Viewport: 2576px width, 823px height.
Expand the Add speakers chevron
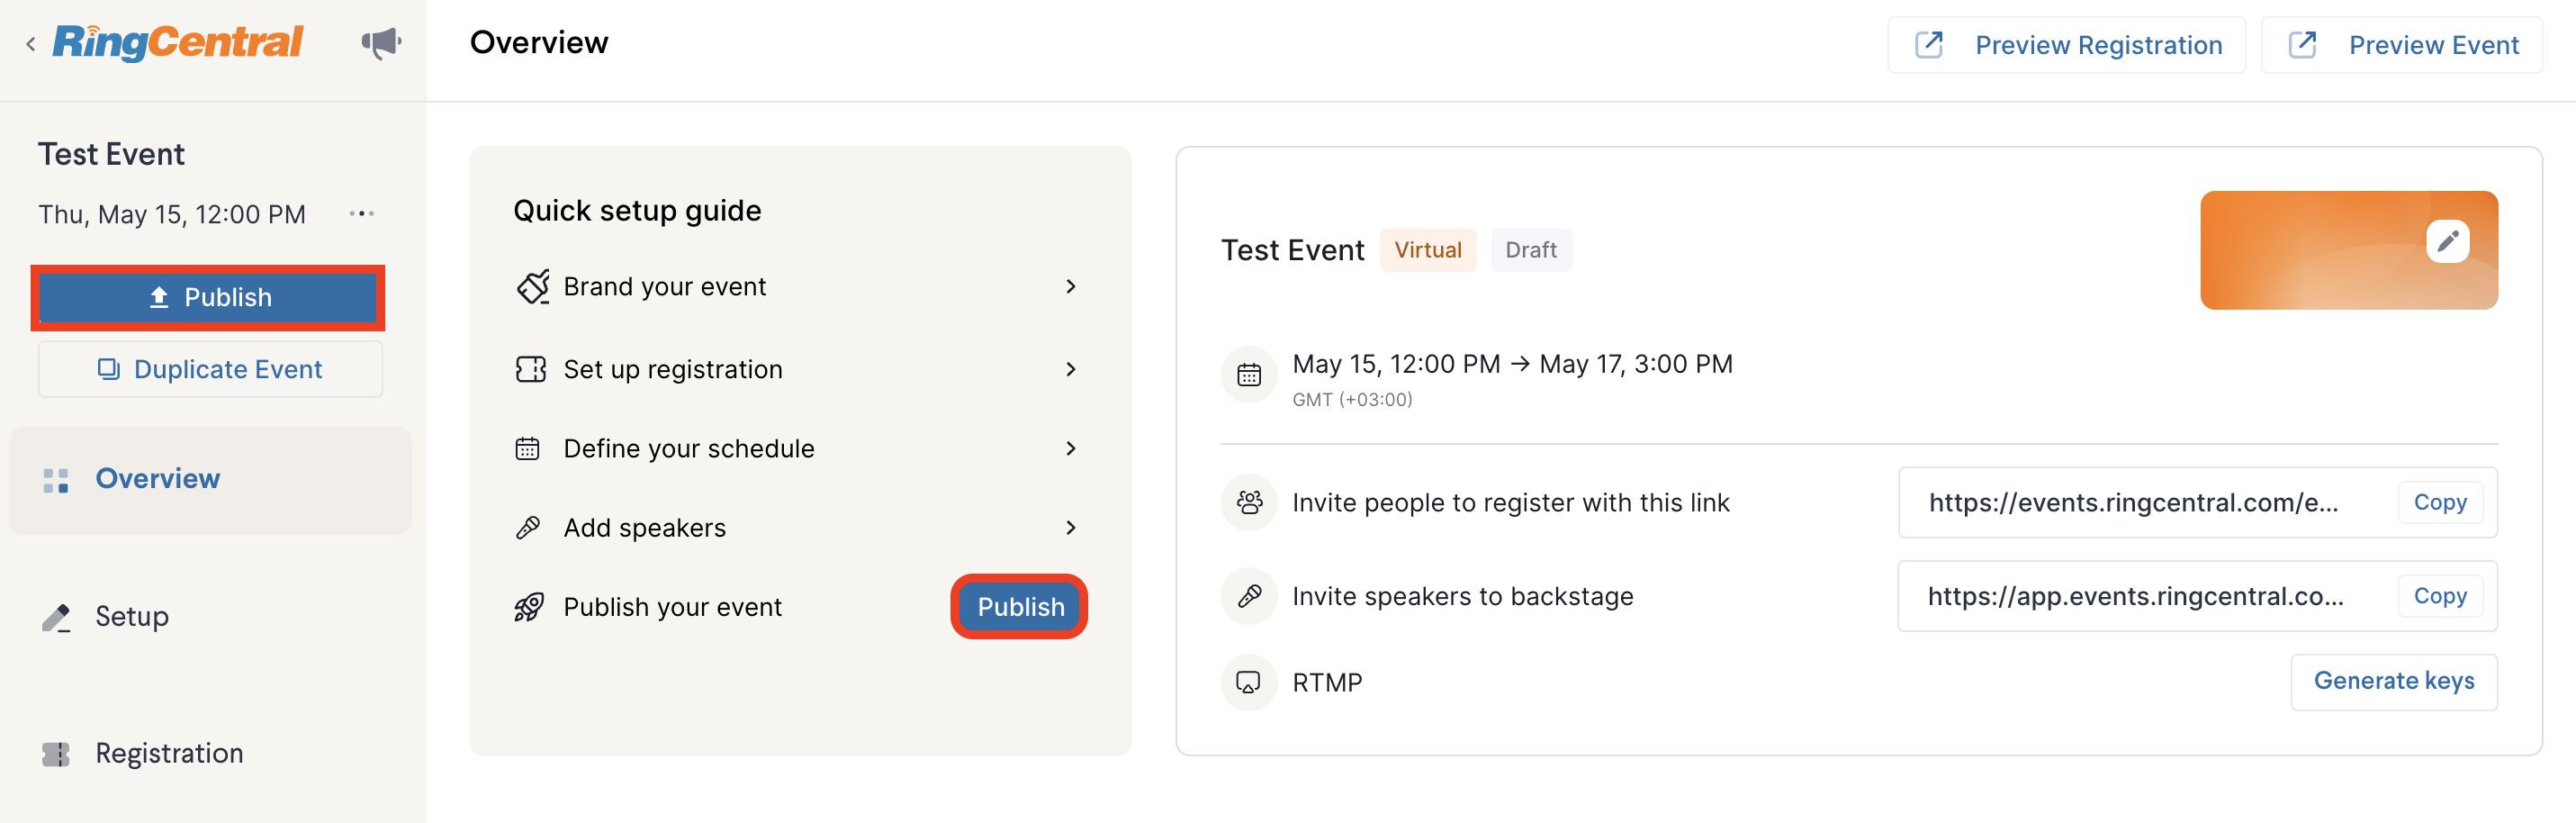[x=1070, y=528]
